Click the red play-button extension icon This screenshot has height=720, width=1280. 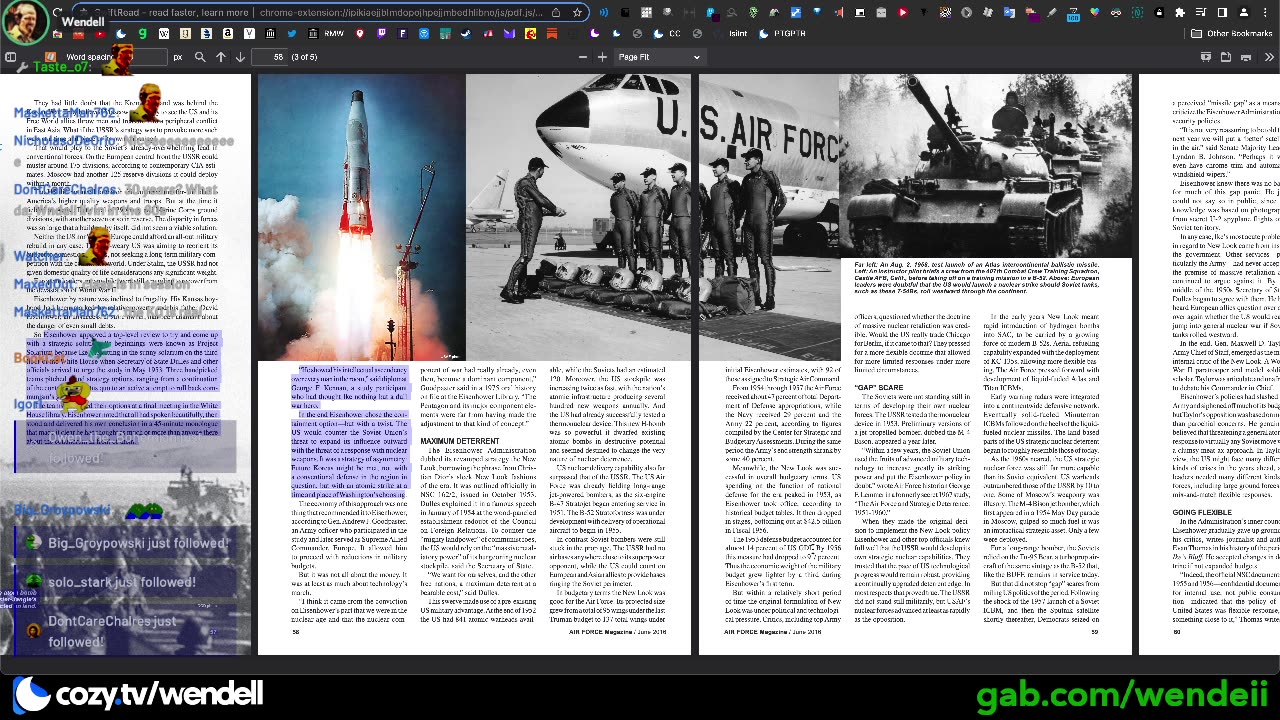click(902, 13)
